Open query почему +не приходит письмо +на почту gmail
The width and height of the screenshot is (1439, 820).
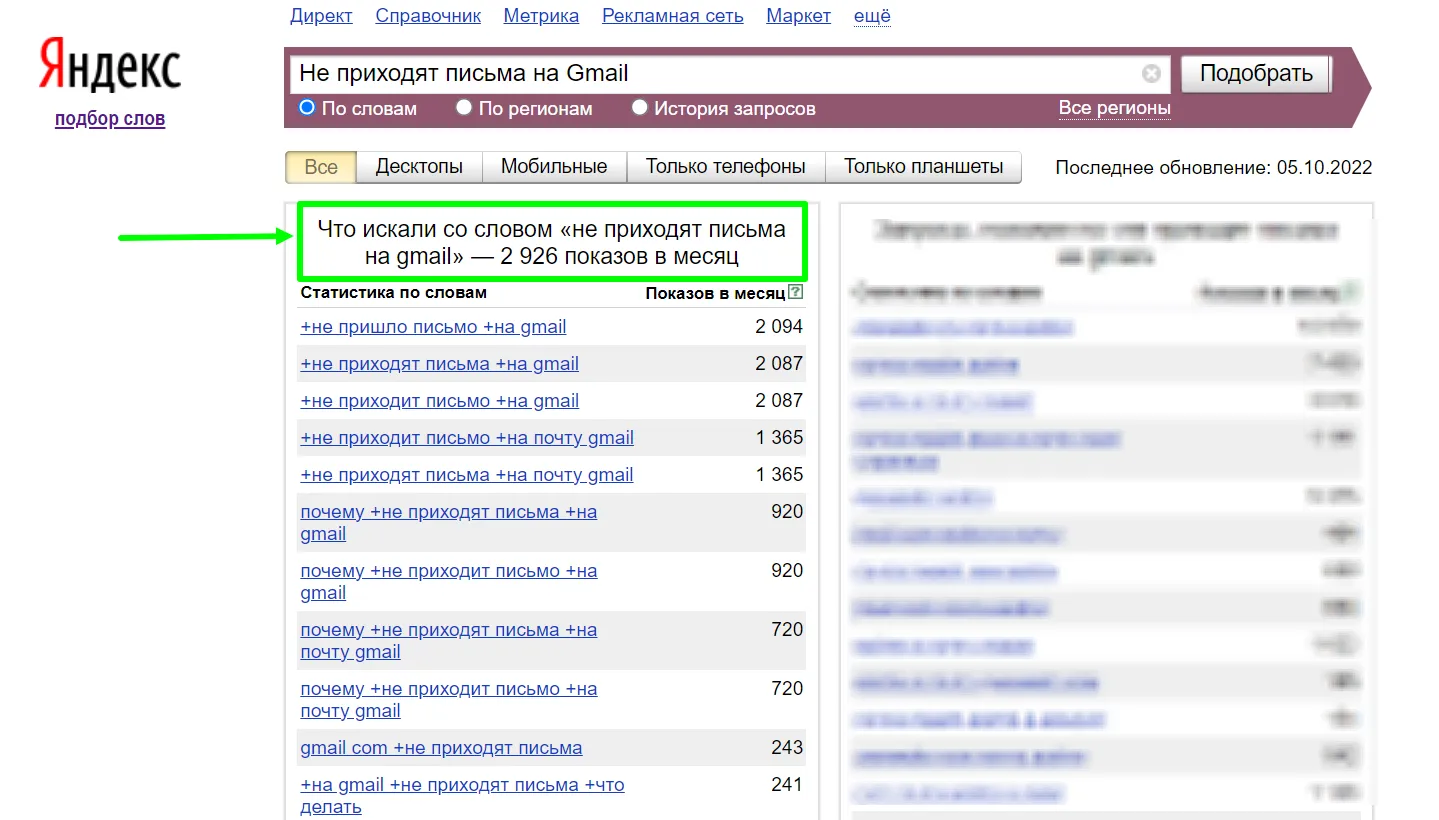coord(449,700)
